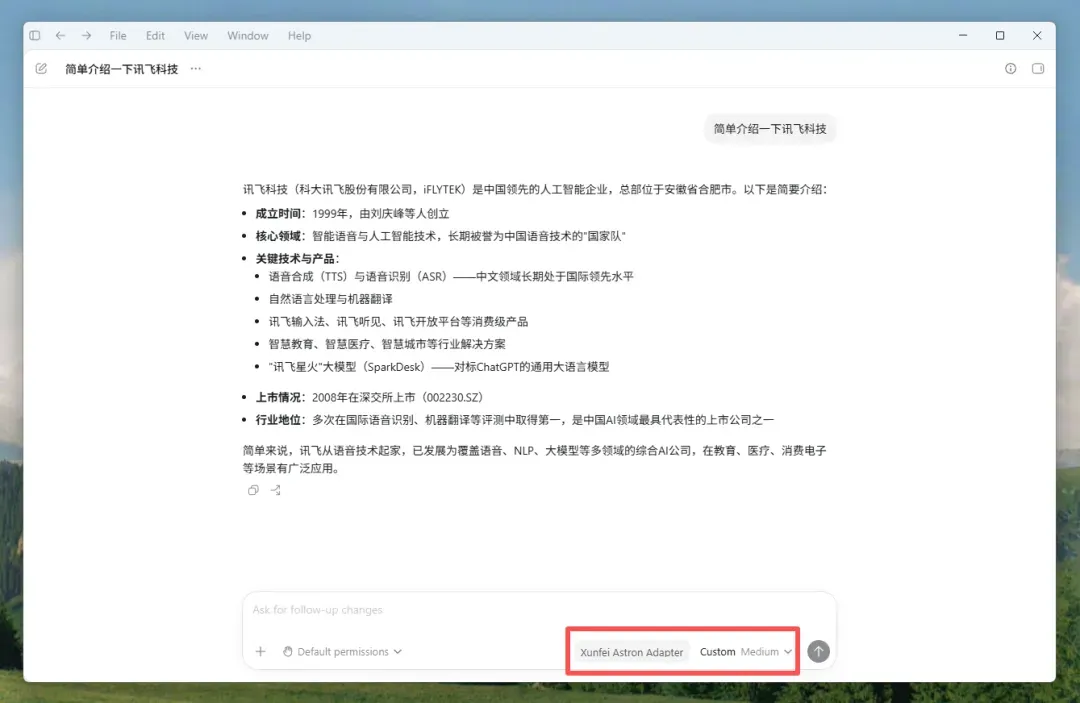
Task: Click the 自然语言处理与机器翻译 bullet
Action: [331, 299]
